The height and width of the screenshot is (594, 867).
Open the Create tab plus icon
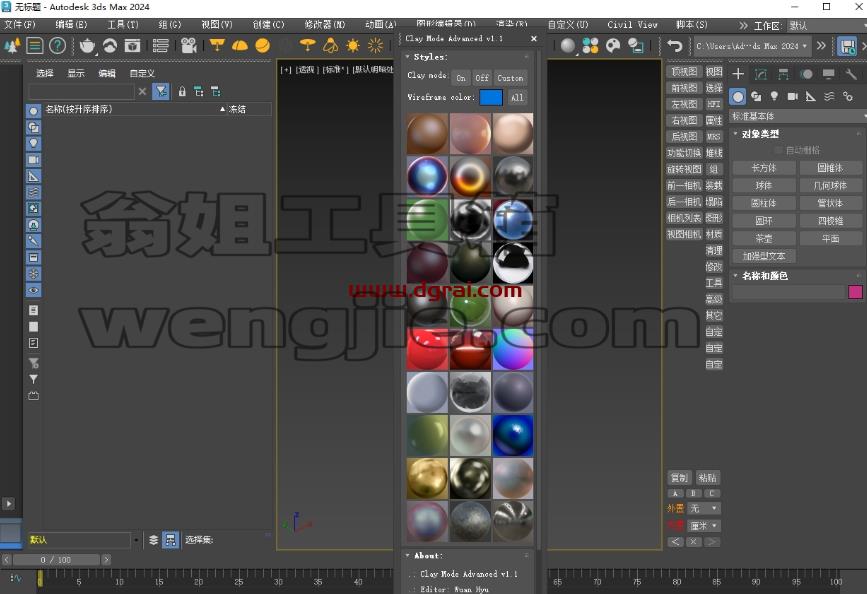(x=738, y=74)
